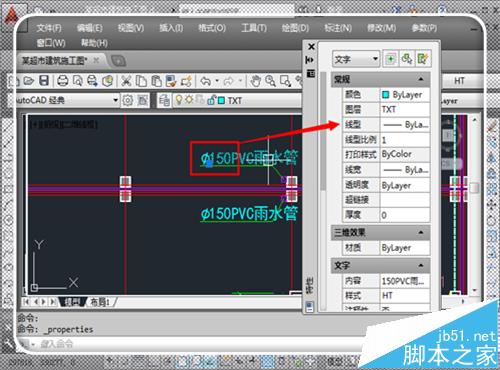Close the Properties palette with the X
The width and height of the screenshot is (500, 370).
point(311,47)
